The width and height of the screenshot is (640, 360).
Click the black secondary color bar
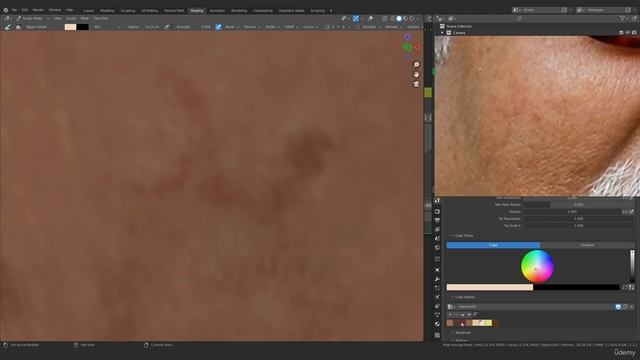[x=576, y=287]
